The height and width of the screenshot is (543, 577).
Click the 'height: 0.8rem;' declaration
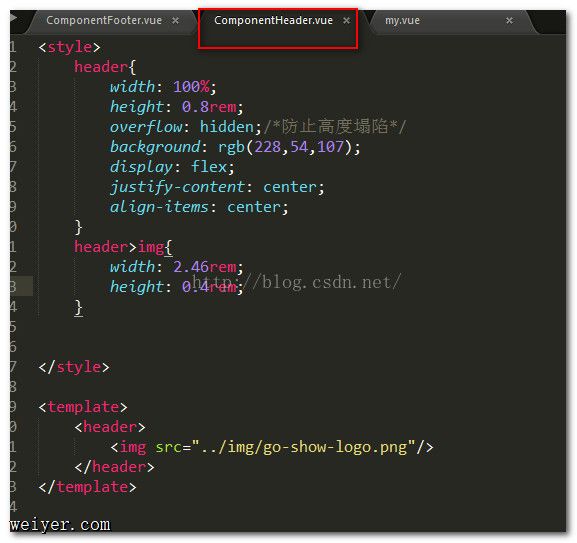point(177,107)
